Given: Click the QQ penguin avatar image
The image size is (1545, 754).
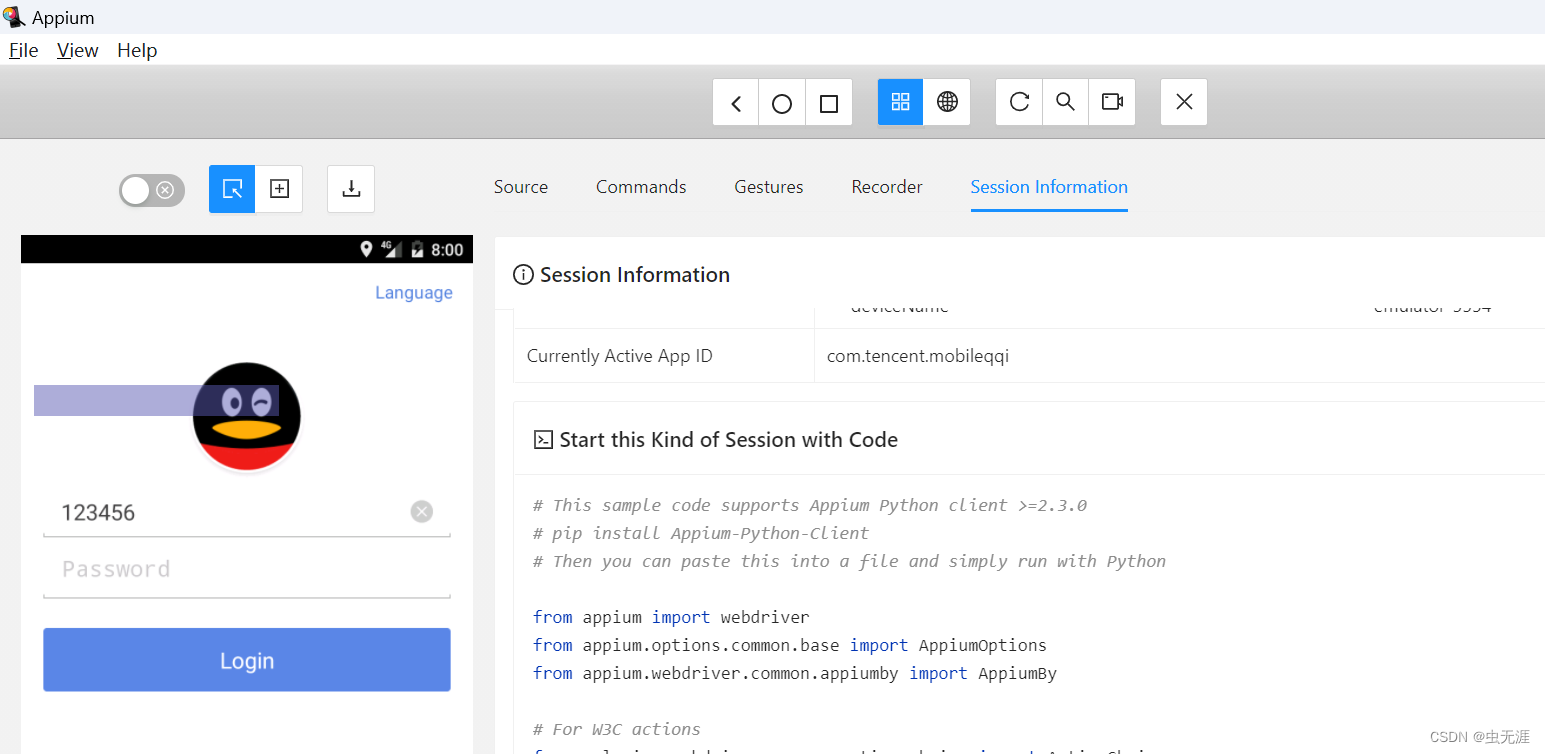Looking at the screenshot, I should tap(247, 416).
